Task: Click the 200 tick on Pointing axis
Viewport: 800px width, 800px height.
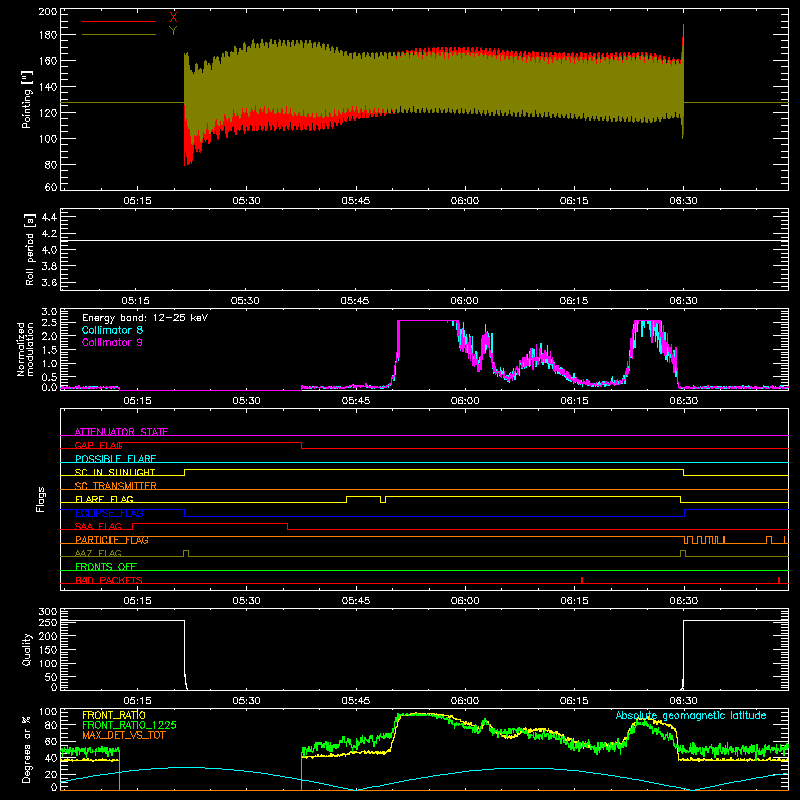Action: [48, 11]
